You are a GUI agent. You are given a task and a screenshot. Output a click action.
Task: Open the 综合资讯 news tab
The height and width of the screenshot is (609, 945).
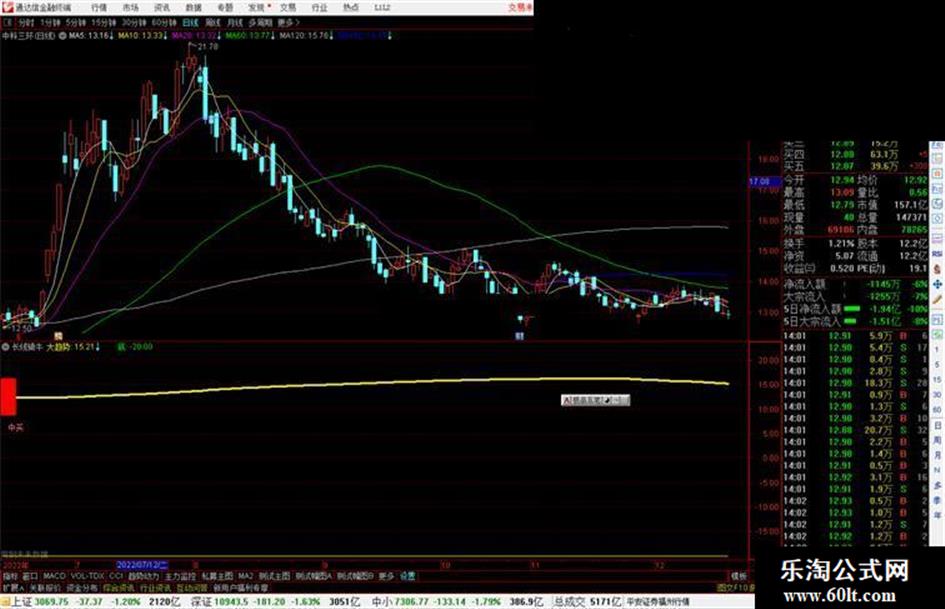click(119, 587)
